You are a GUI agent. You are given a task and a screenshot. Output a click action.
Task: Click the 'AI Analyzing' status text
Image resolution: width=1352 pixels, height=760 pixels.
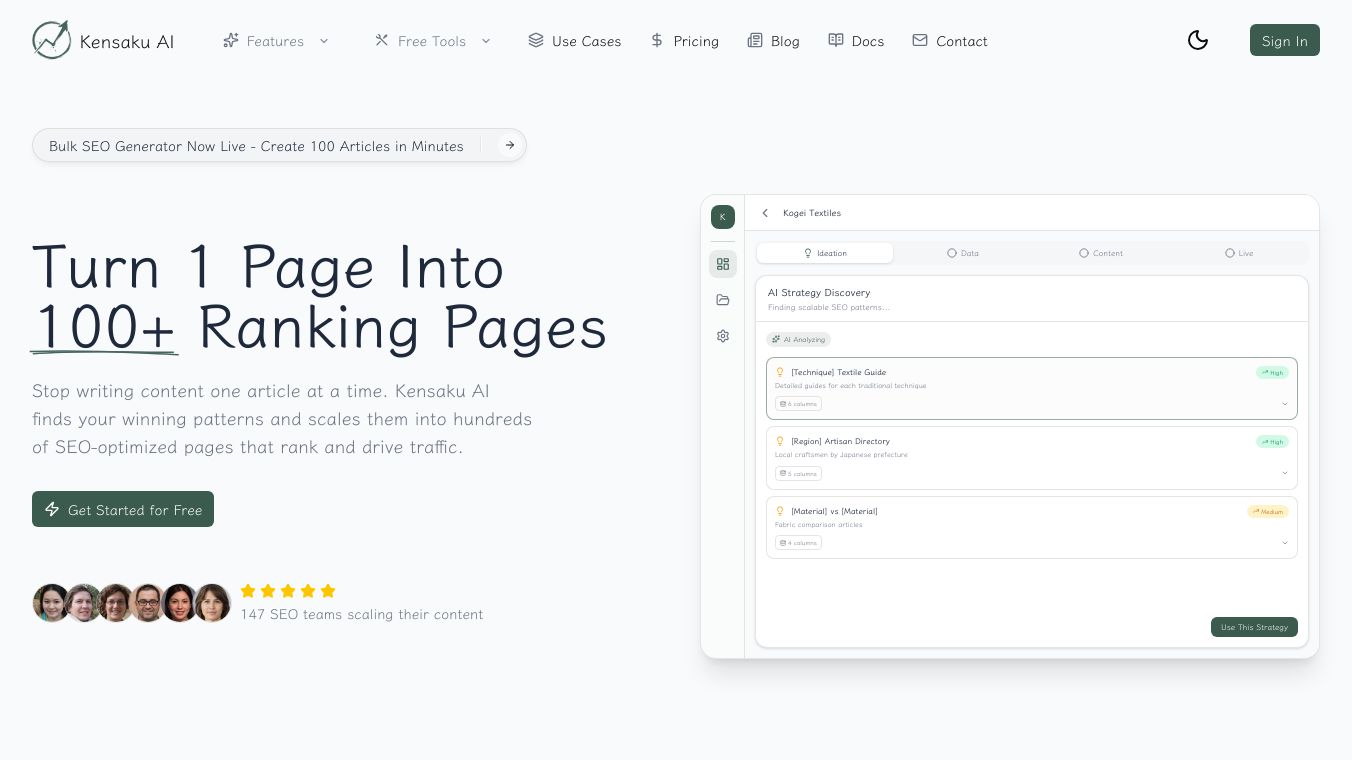804,340
